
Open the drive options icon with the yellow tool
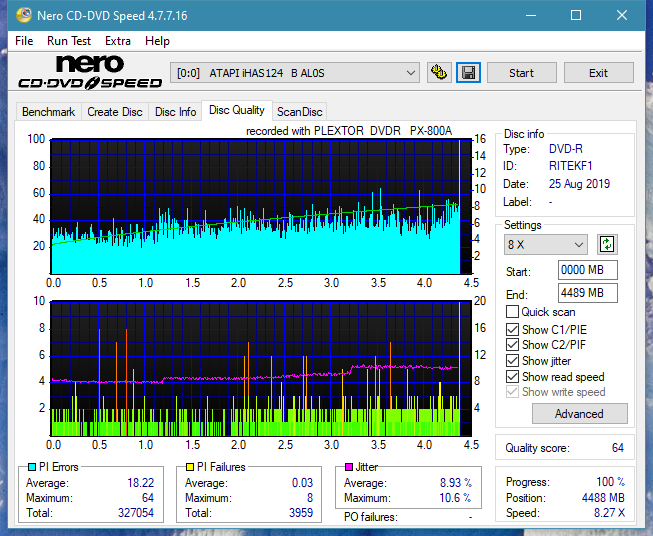click(x=439, y=73)
